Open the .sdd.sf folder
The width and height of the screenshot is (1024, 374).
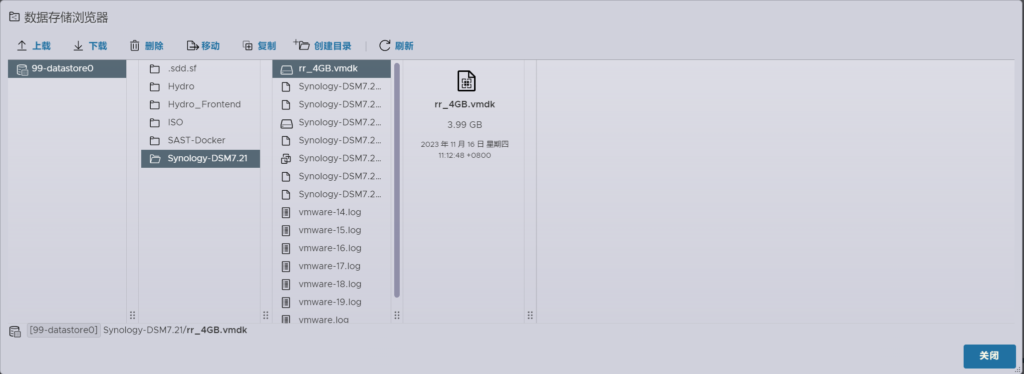tap(200, 69)
